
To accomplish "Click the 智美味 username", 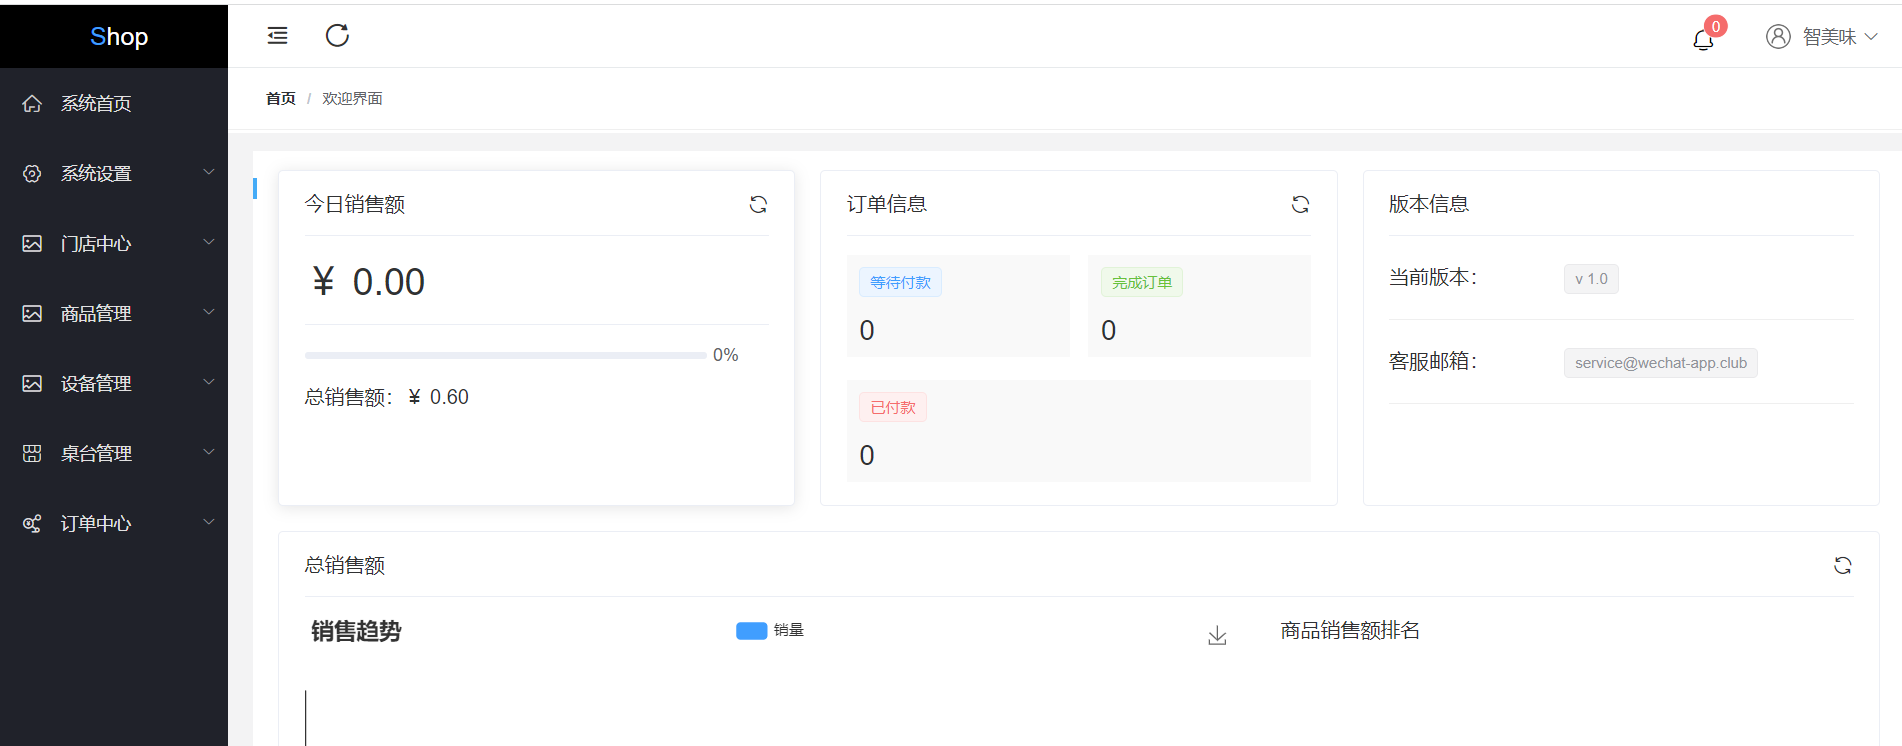I will click(1829, 37).
